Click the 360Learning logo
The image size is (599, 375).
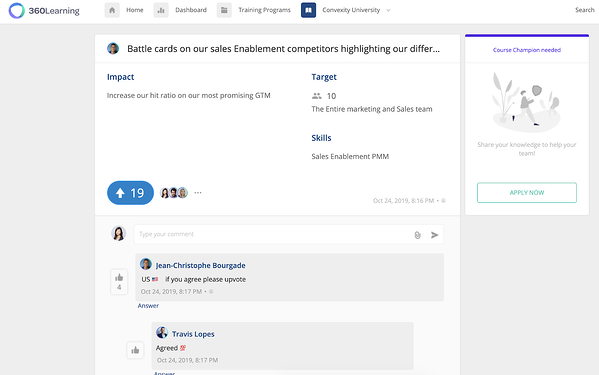coord(44,10)
